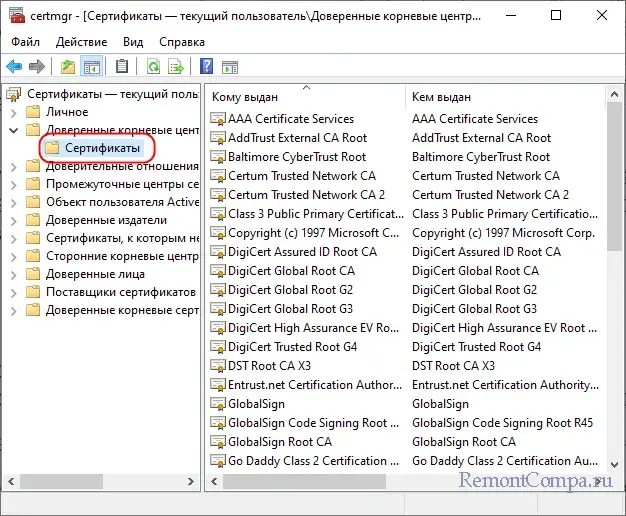The width and height of the screenshot is (626, 516).
Task: Sort by the Кому выдан column header
Action: pos(305,97)
